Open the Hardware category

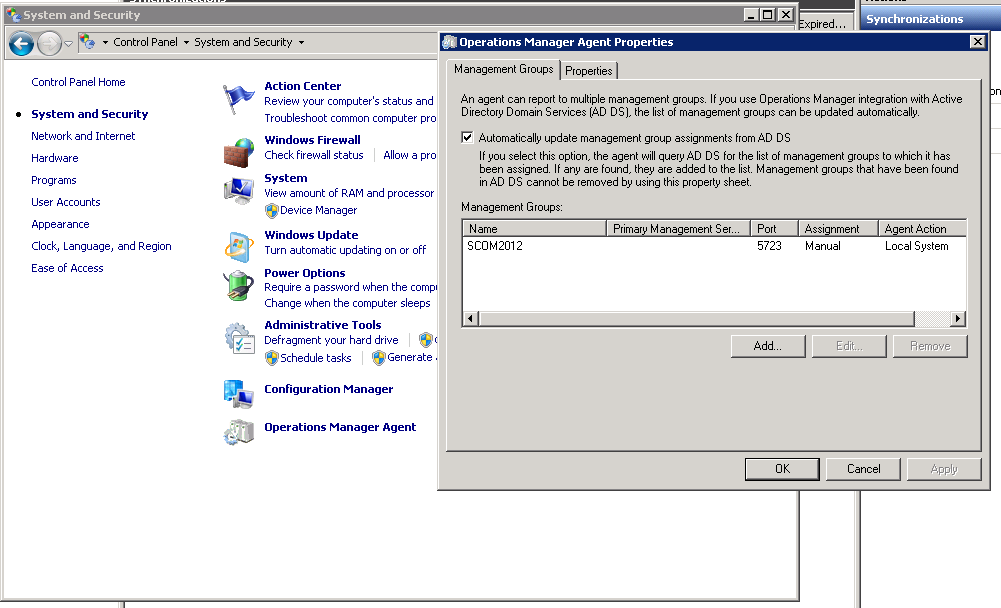click(55, 158)
